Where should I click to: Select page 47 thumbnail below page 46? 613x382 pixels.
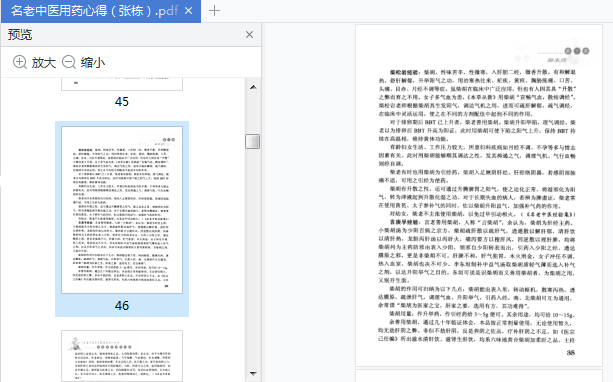tap(122, 356)
